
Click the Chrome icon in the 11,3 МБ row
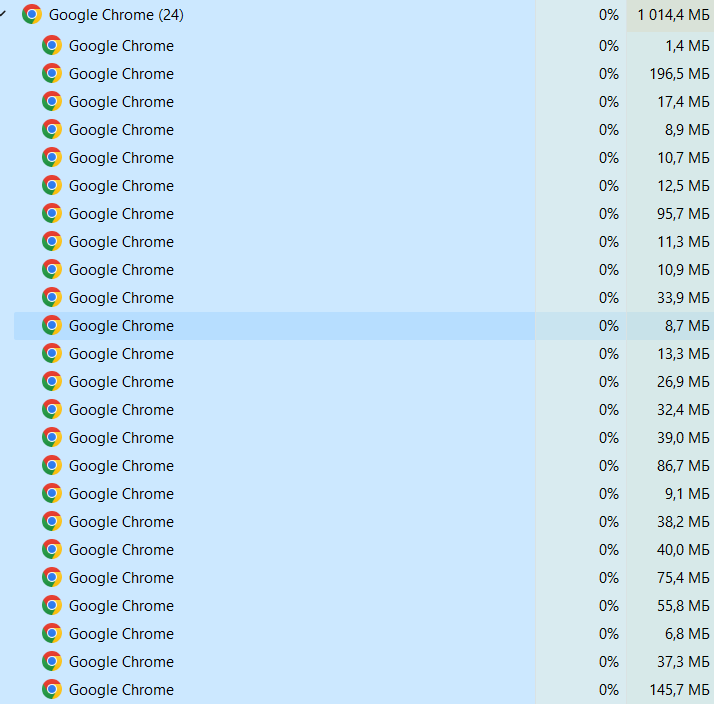coord(52,241)
